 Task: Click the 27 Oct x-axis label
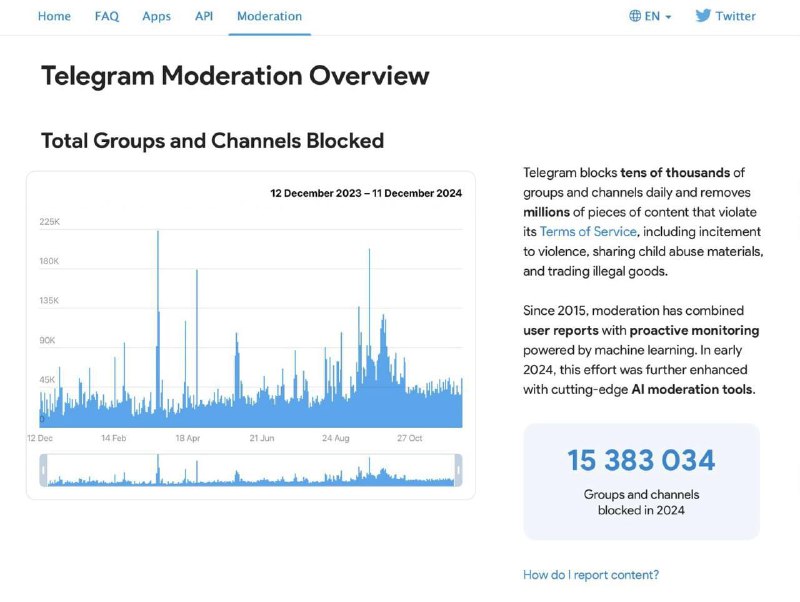tap(410, 438)
